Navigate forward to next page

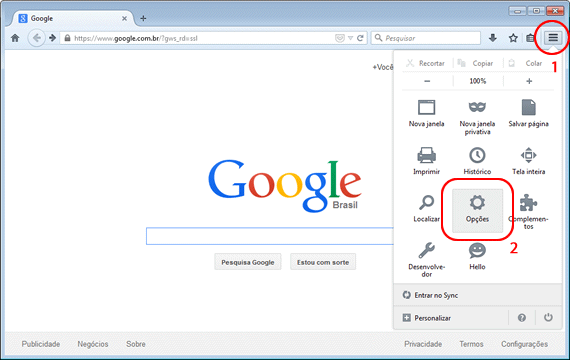click(53, 38)
